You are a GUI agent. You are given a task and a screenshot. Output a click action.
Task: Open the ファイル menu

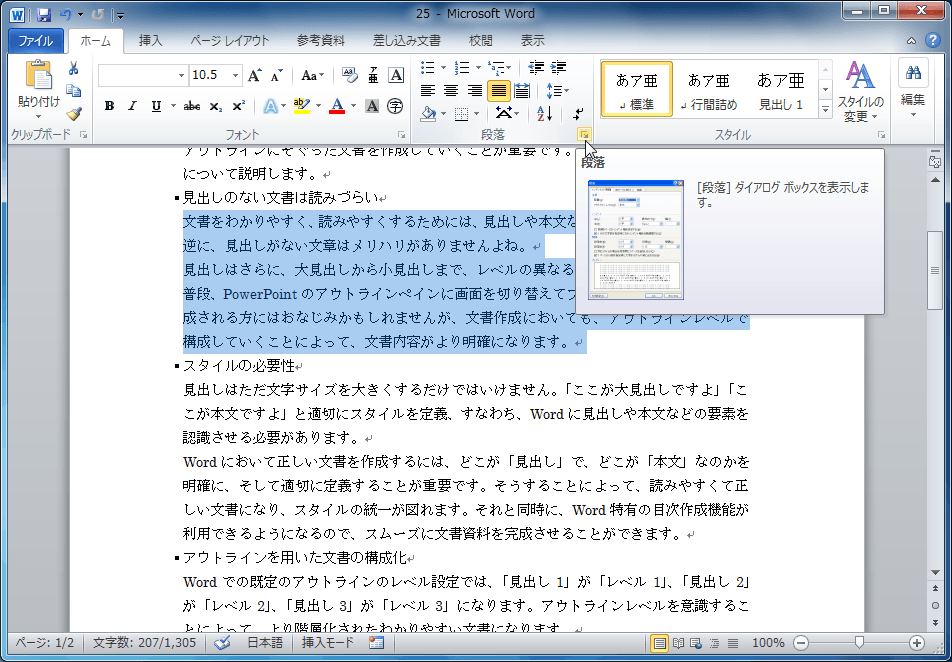tap(37, 40)
